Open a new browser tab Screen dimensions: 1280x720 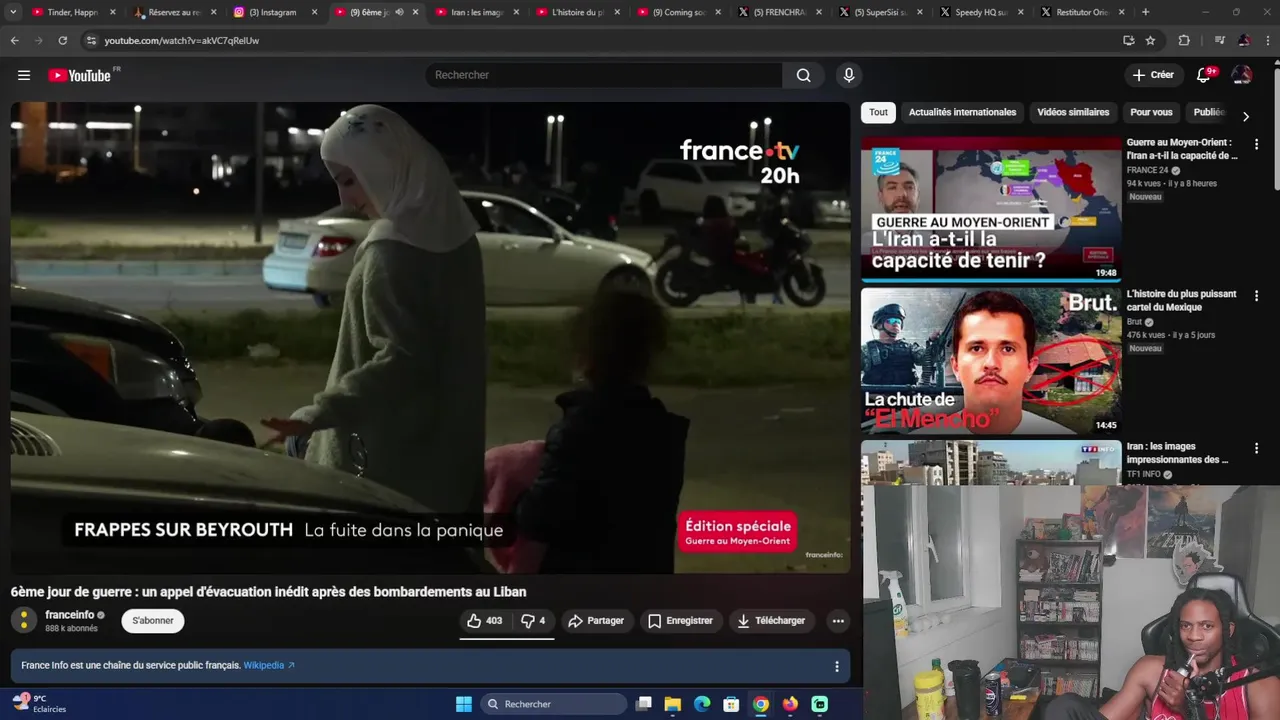click(1145, 12)
